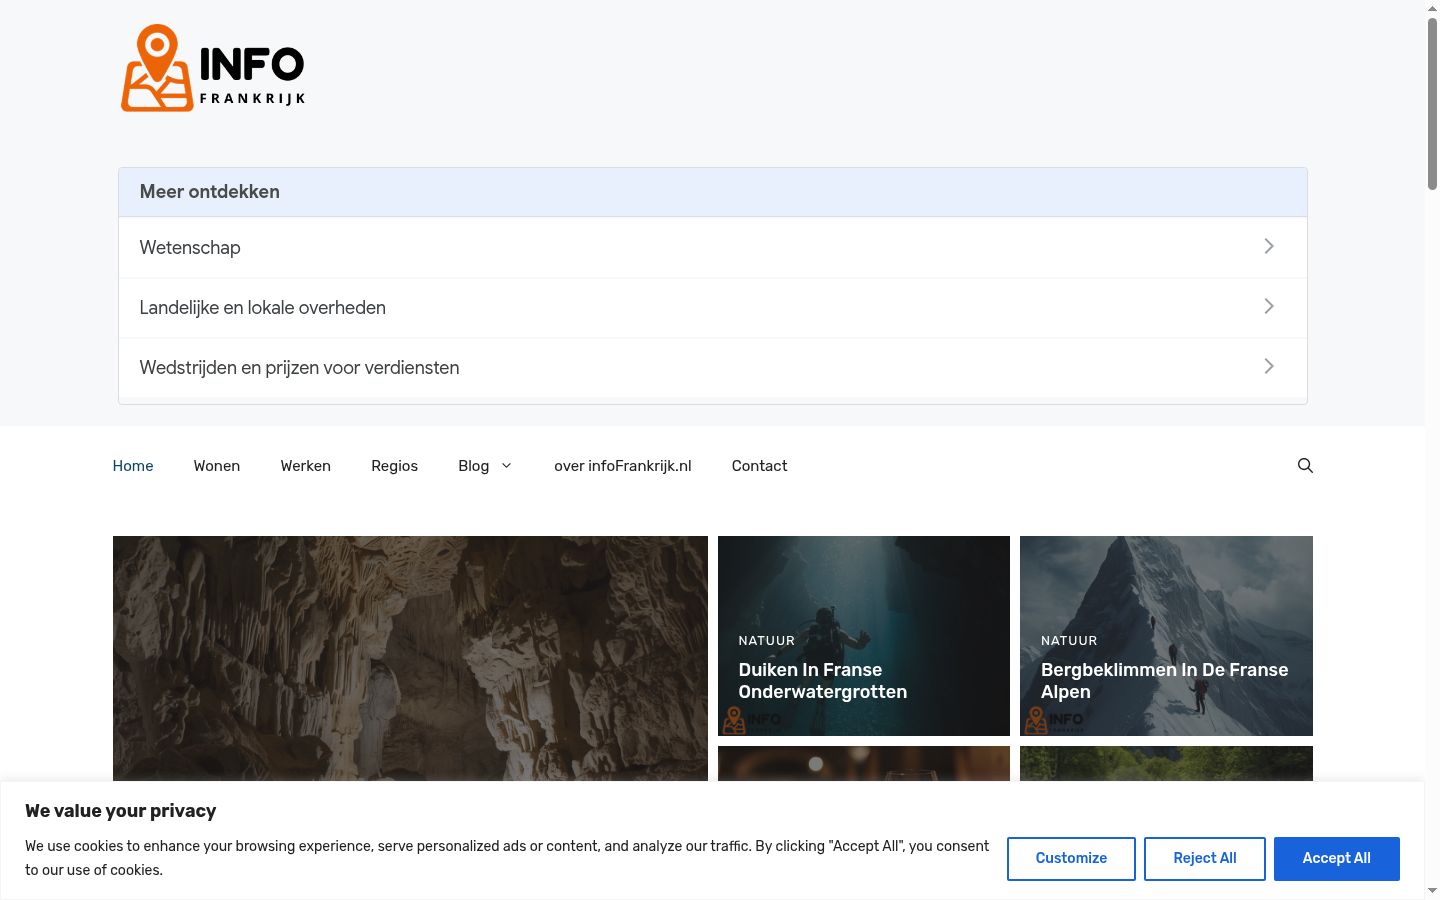Click chevron beside Landelijke en lokale overheden
This screenshot has height=900, width=1440.
pyautogui.click(x=1269, y=306)
